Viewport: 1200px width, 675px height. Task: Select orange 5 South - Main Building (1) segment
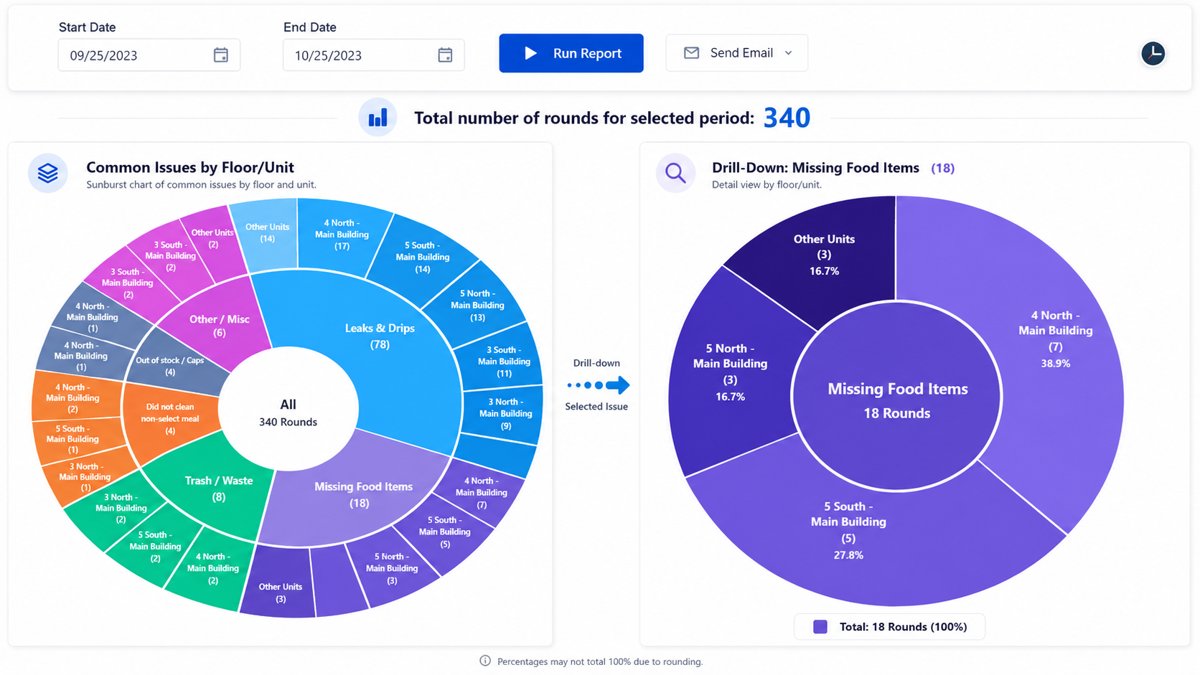tap(73, 438)
